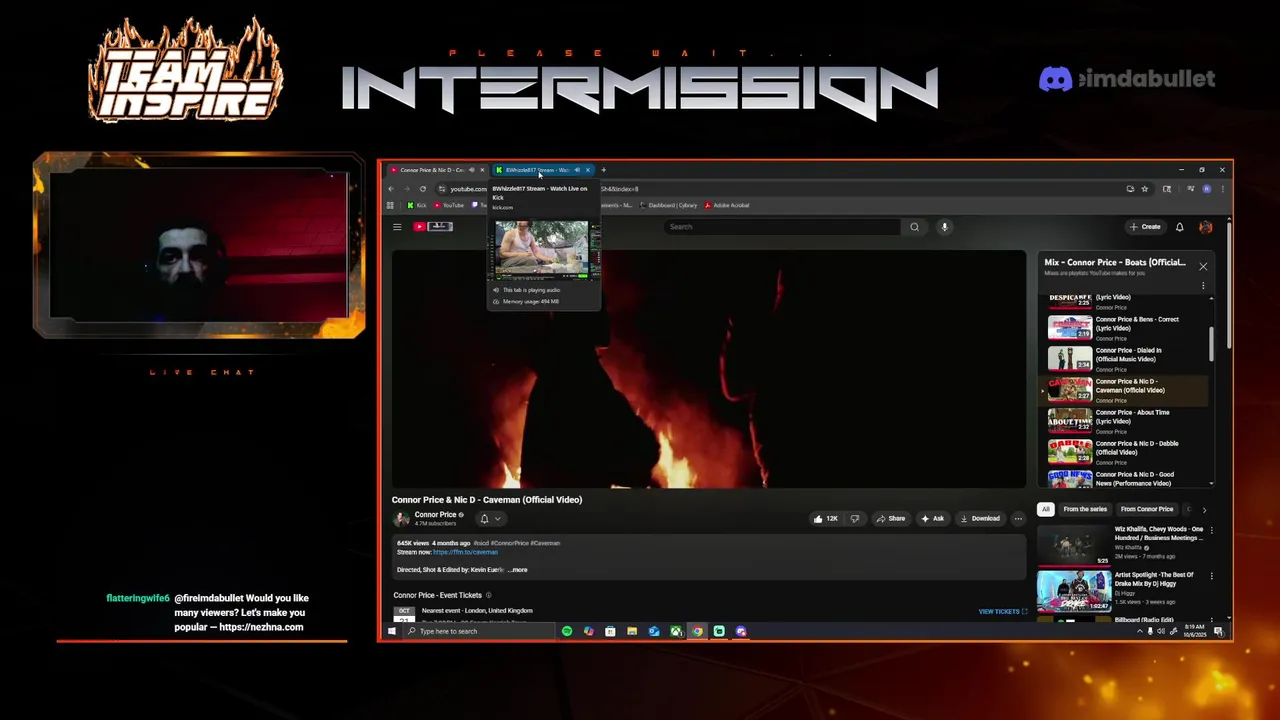Click VIEW TICKETS link
Screen dimensions: 1280x720
pyautogui.click(x=1003, y=611)
